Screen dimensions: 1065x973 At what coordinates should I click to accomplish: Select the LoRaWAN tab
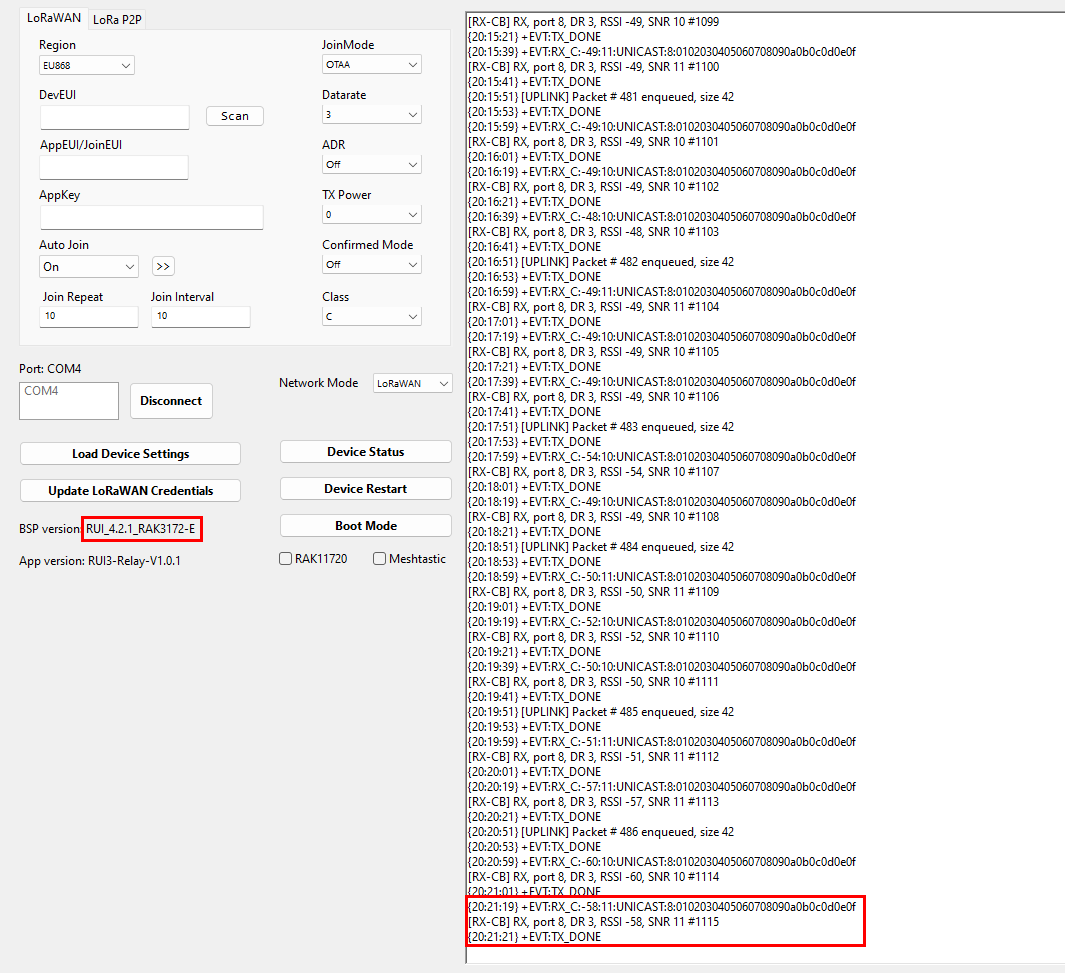[x=54, y=18]
